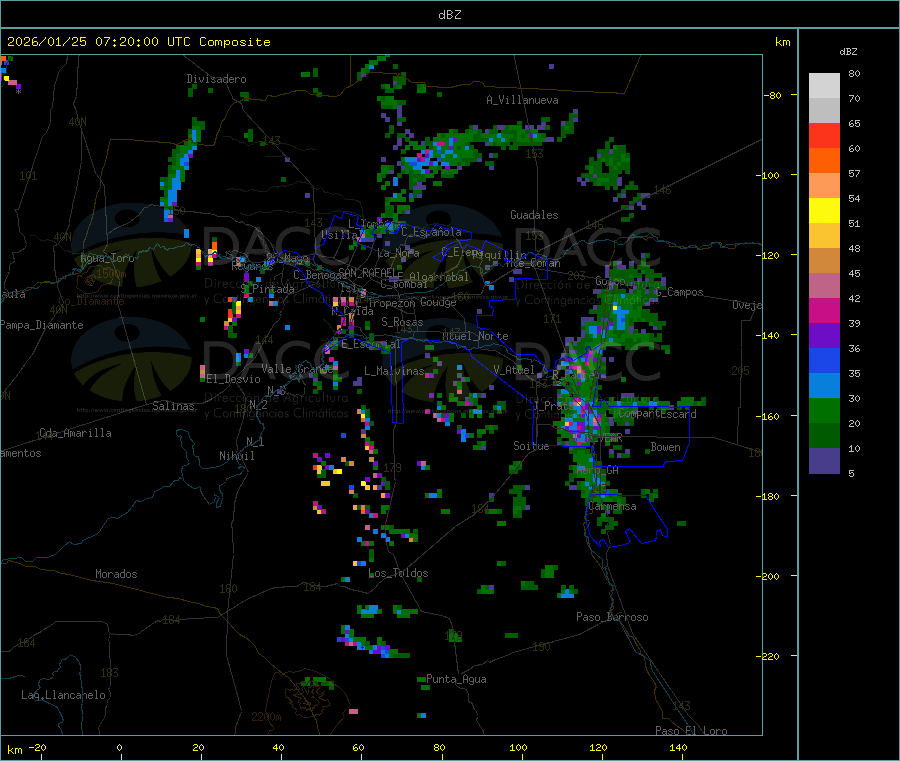
Task: Click the 0 km horizontal axis tick
Action: pos(119,747)
